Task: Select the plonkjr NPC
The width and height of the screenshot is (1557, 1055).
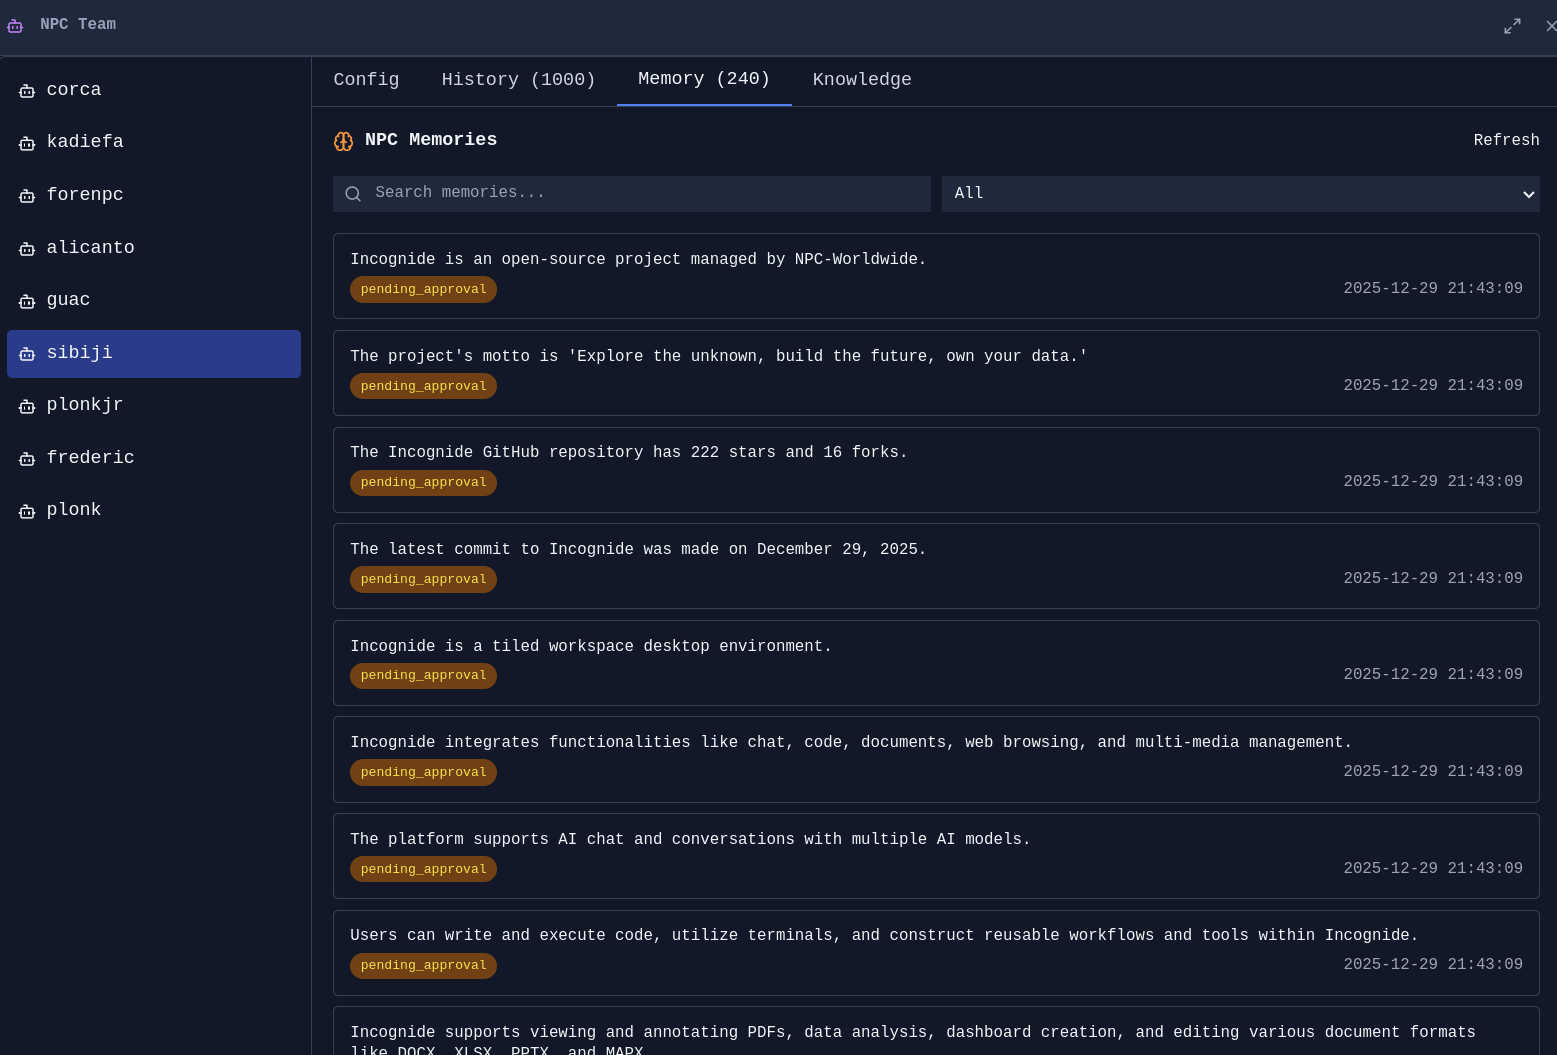Action: pyautogui.click(x=154, y=405)
